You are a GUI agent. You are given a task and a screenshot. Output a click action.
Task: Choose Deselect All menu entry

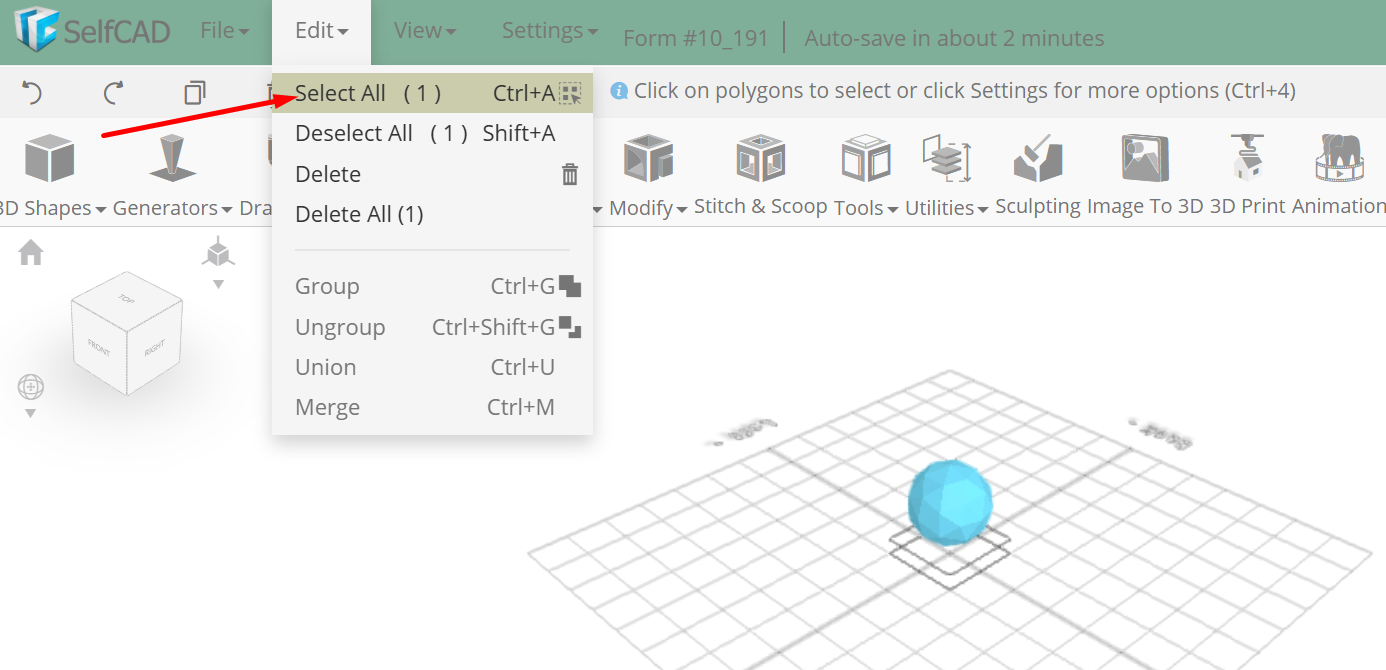tap(432, 133)
